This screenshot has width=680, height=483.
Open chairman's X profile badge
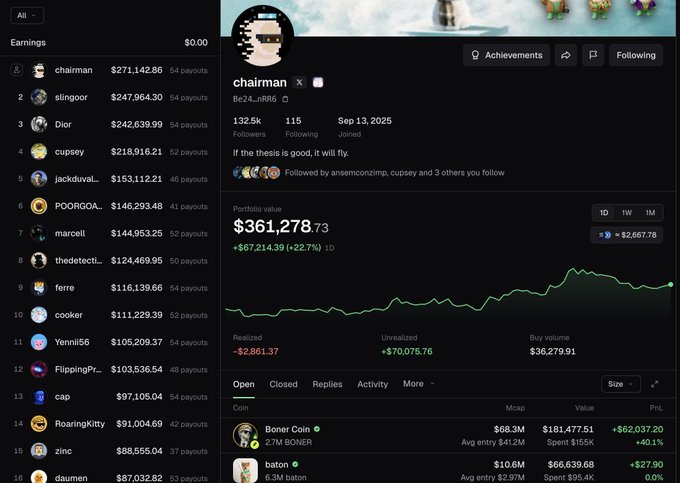click(x=299, y=82)
